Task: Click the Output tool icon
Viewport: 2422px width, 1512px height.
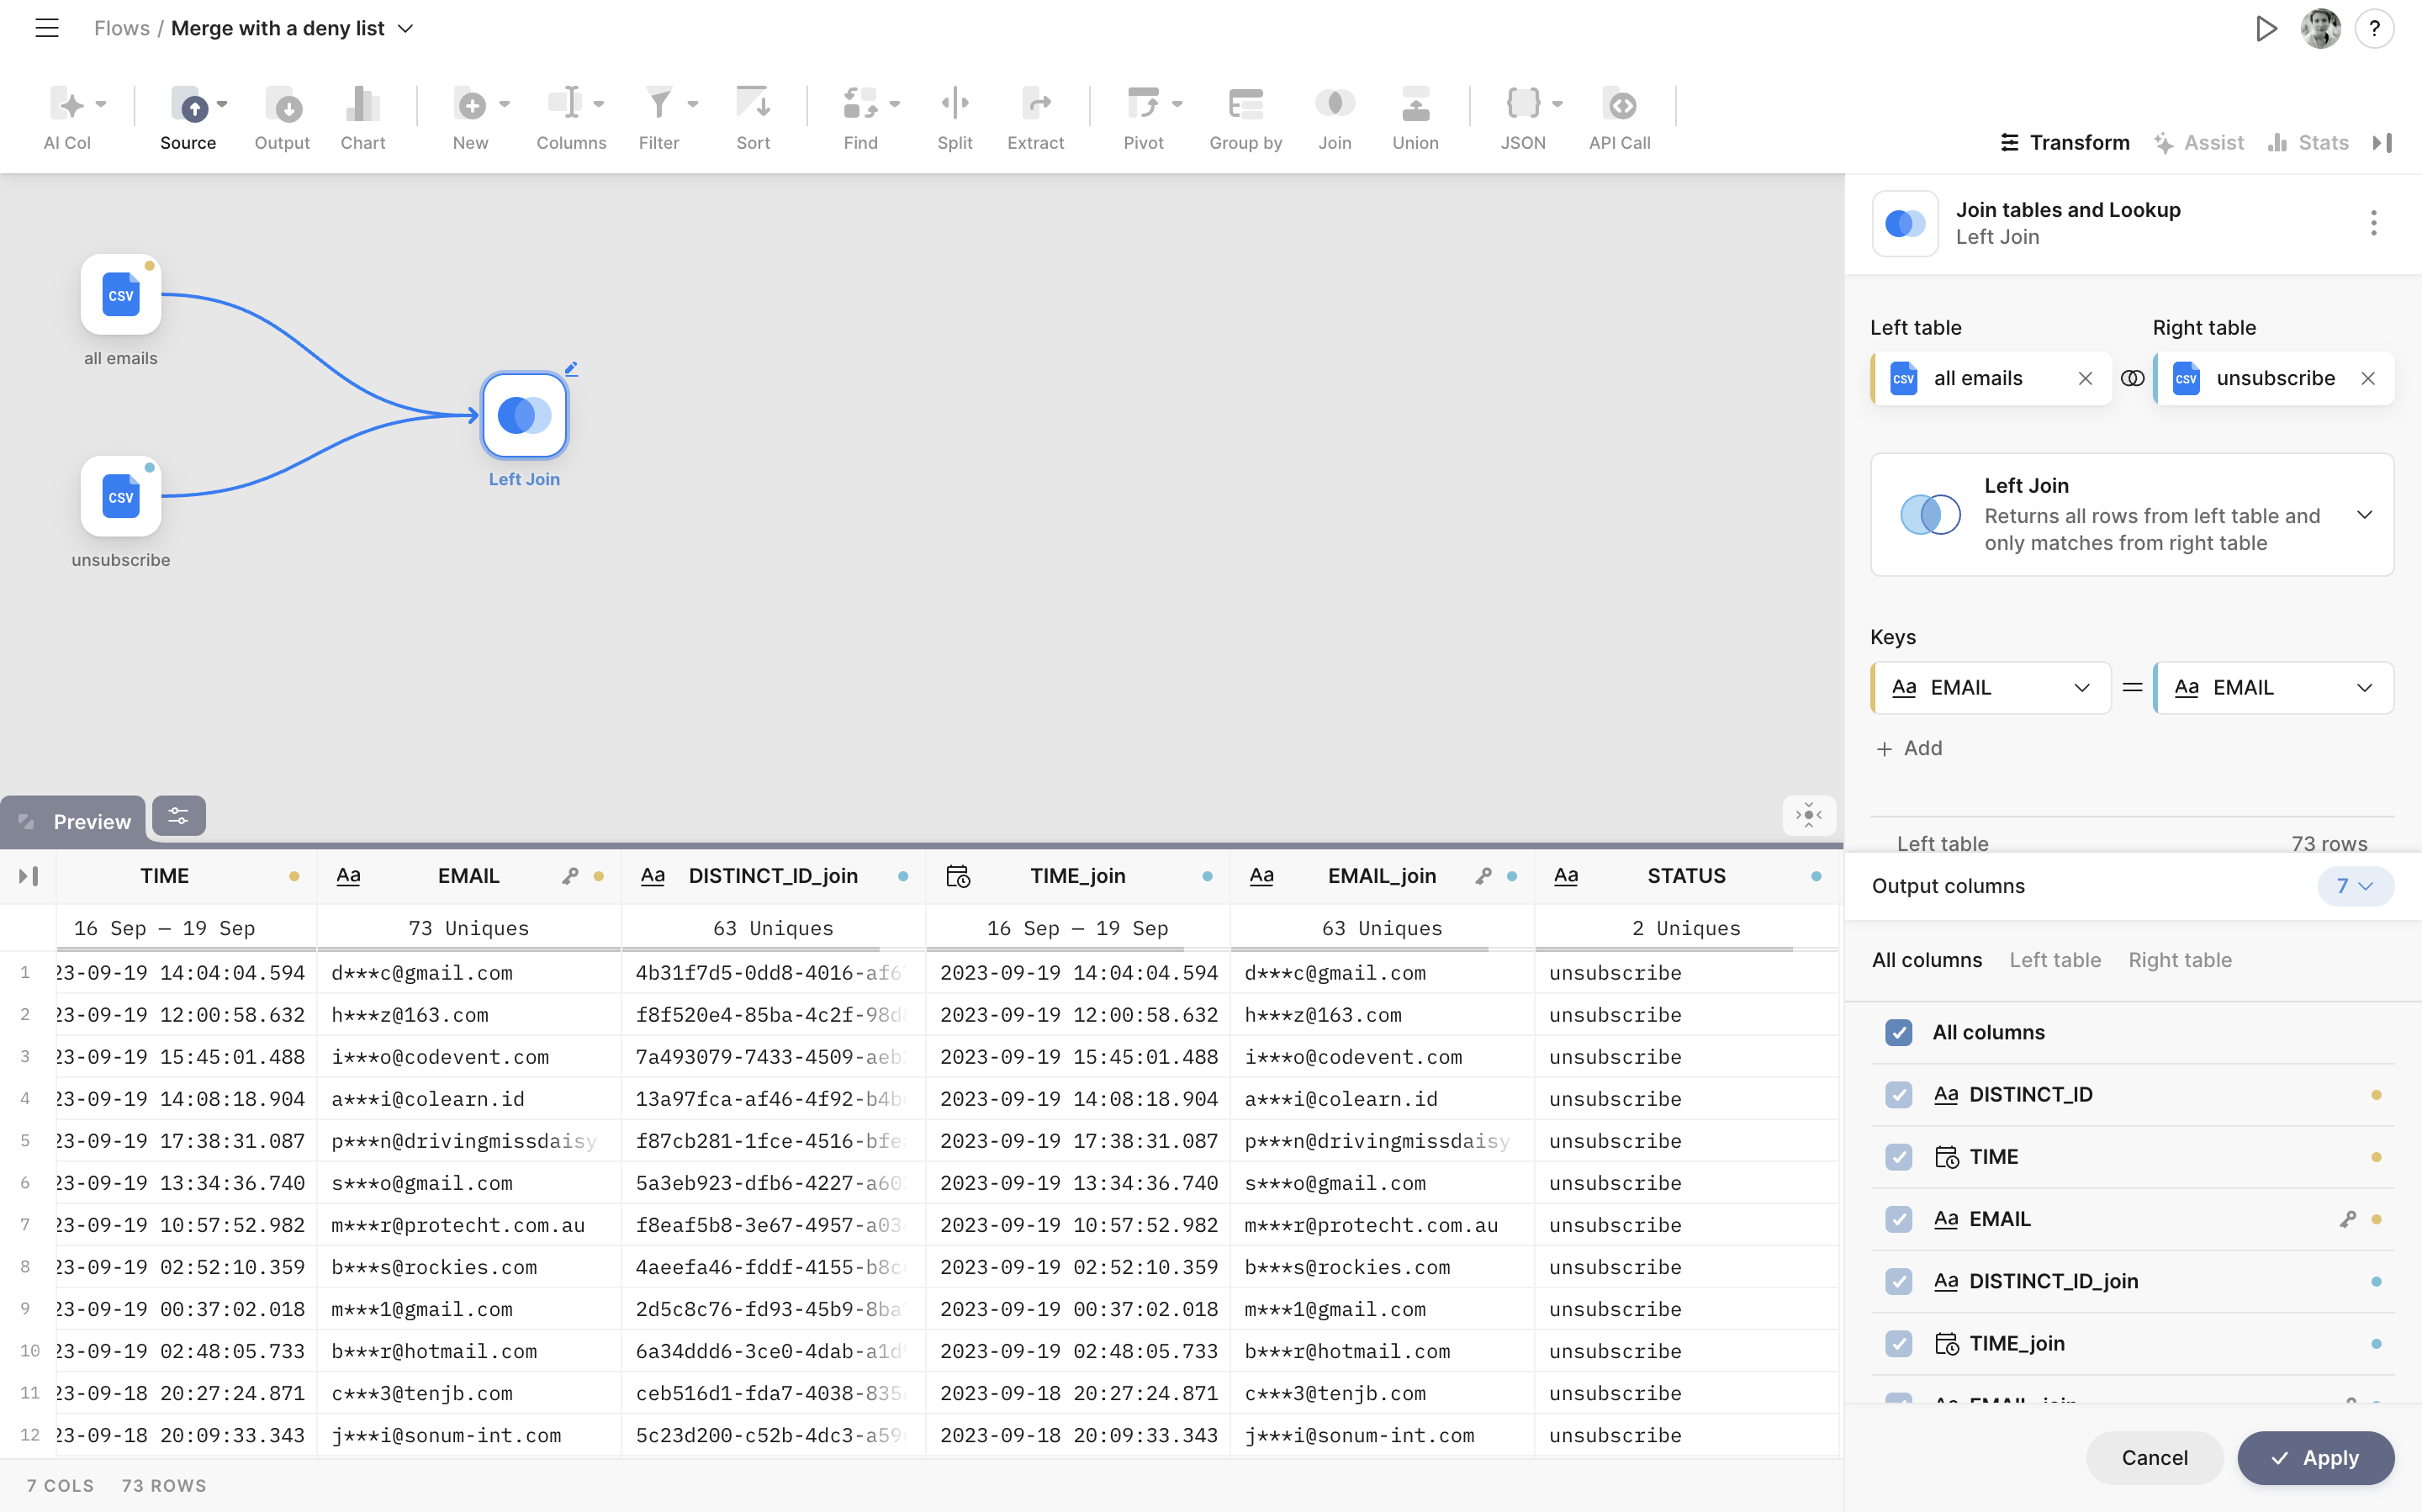Action: (x=283, y=104)
